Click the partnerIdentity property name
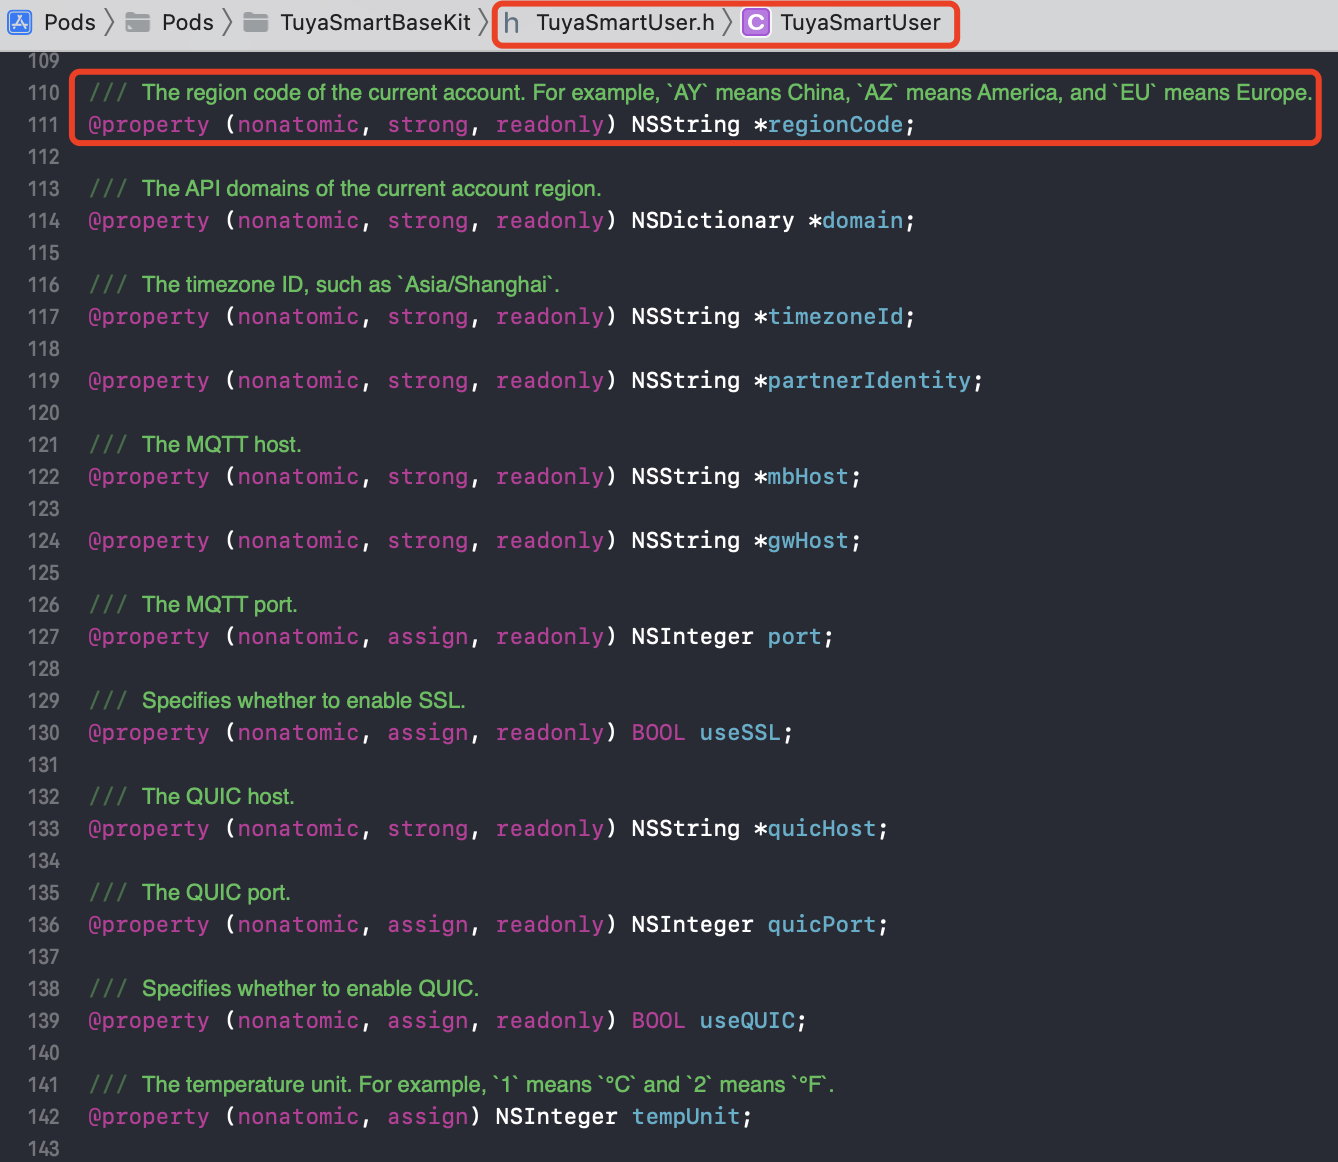Image resolution: width=1338 pixels, height=1162 pixels. [869, 380]
